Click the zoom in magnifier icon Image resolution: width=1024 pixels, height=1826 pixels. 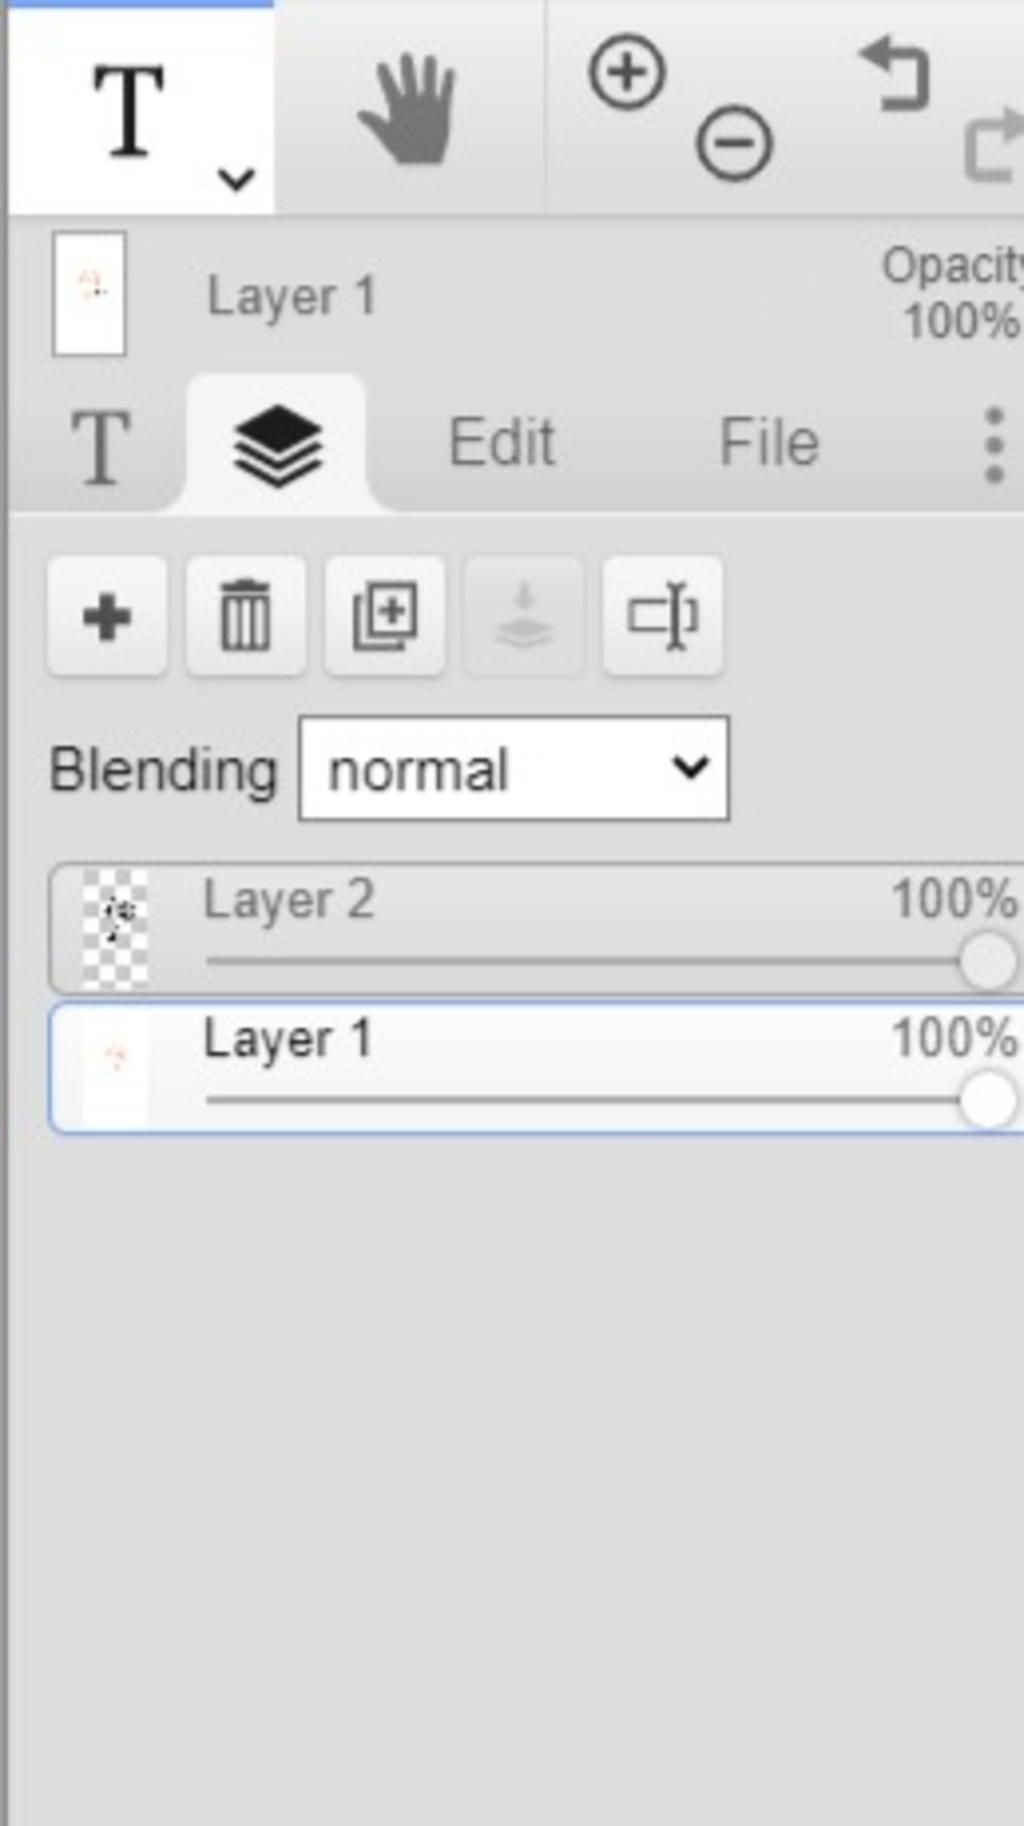[627, 72]
